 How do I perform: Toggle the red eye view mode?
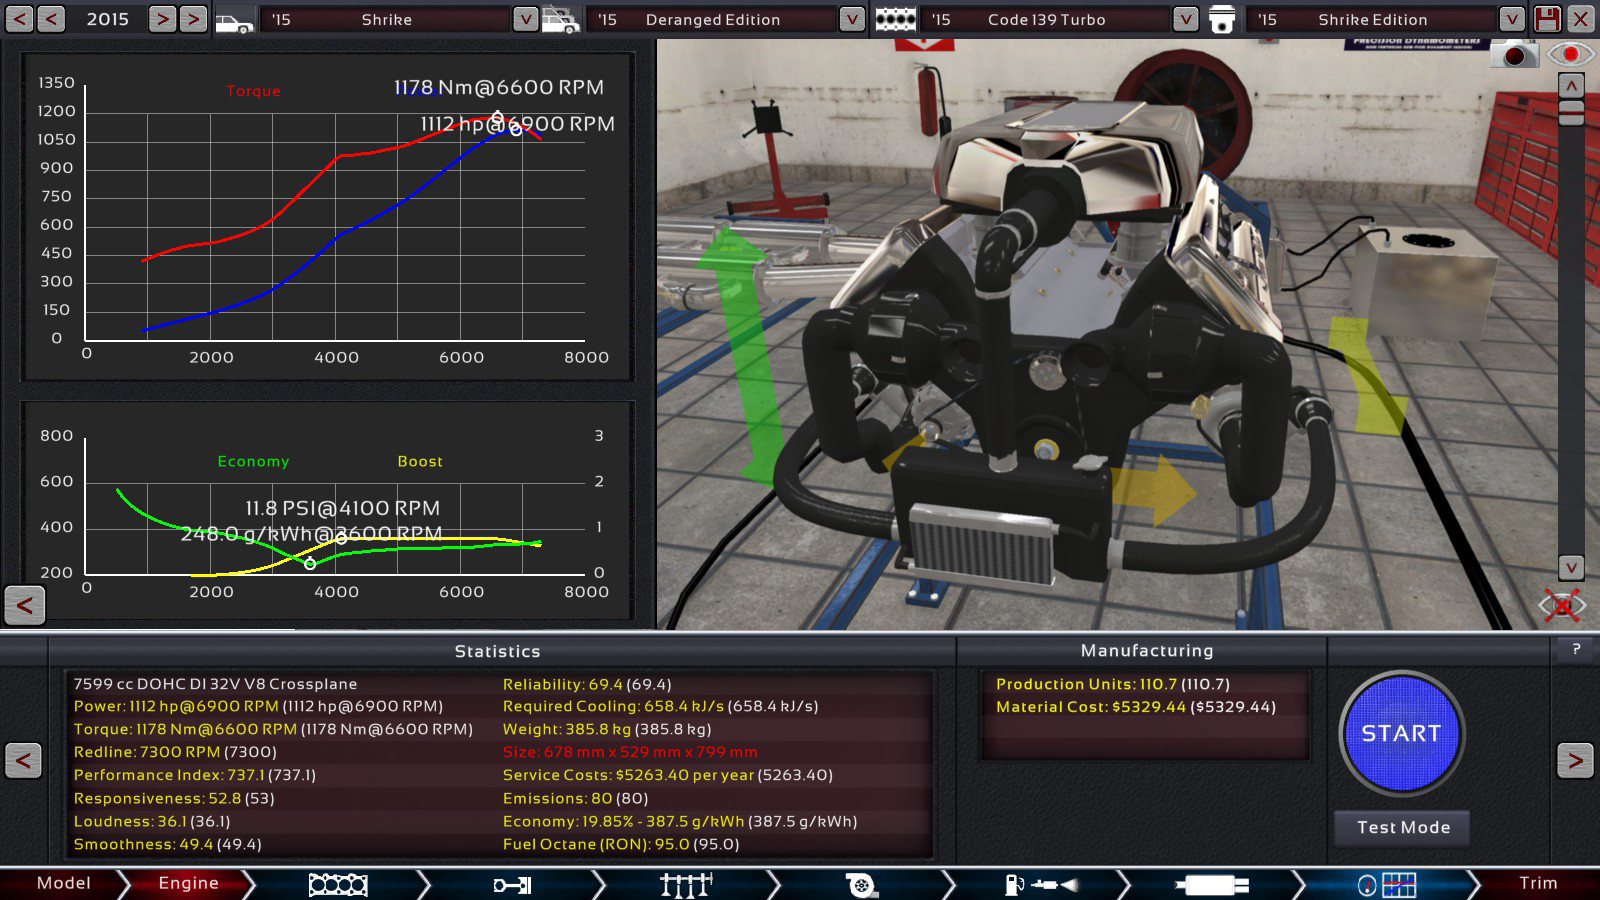(x=1570, y=54)
